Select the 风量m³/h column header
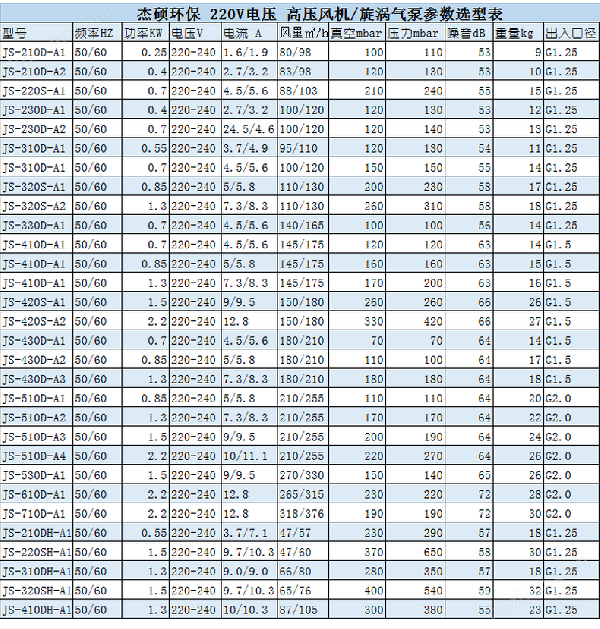600x629 pixels. [304, 33]
